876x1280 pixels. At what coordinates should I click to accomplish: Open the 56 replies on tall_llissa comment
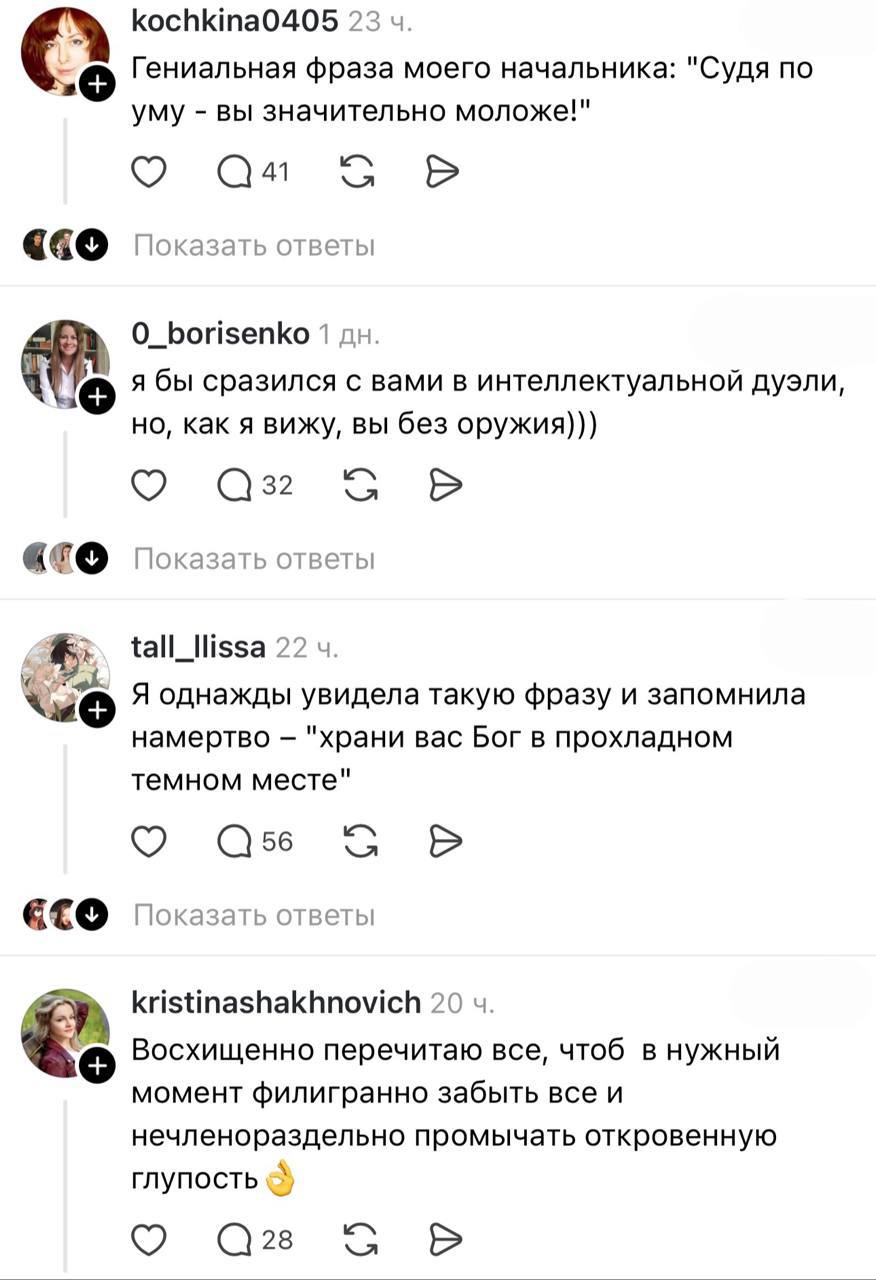255,842
